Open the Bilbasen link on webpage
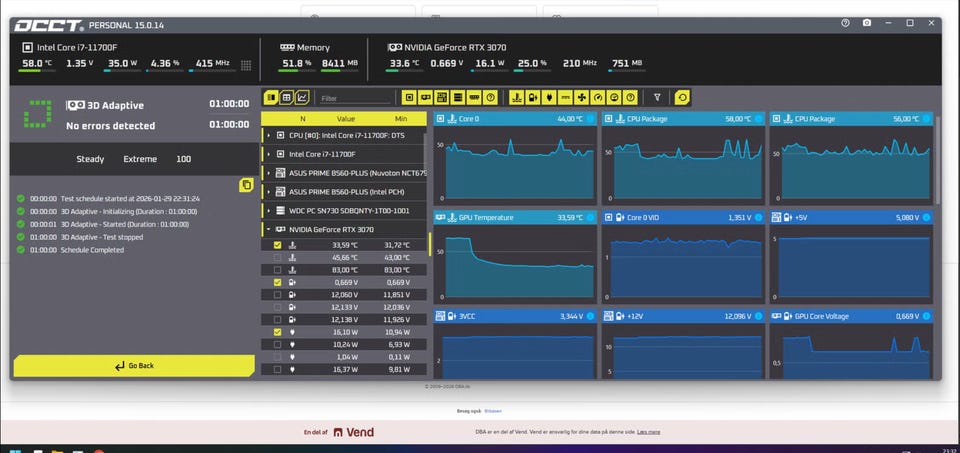This screenshot has width=960, height=453. coord(492,411)
